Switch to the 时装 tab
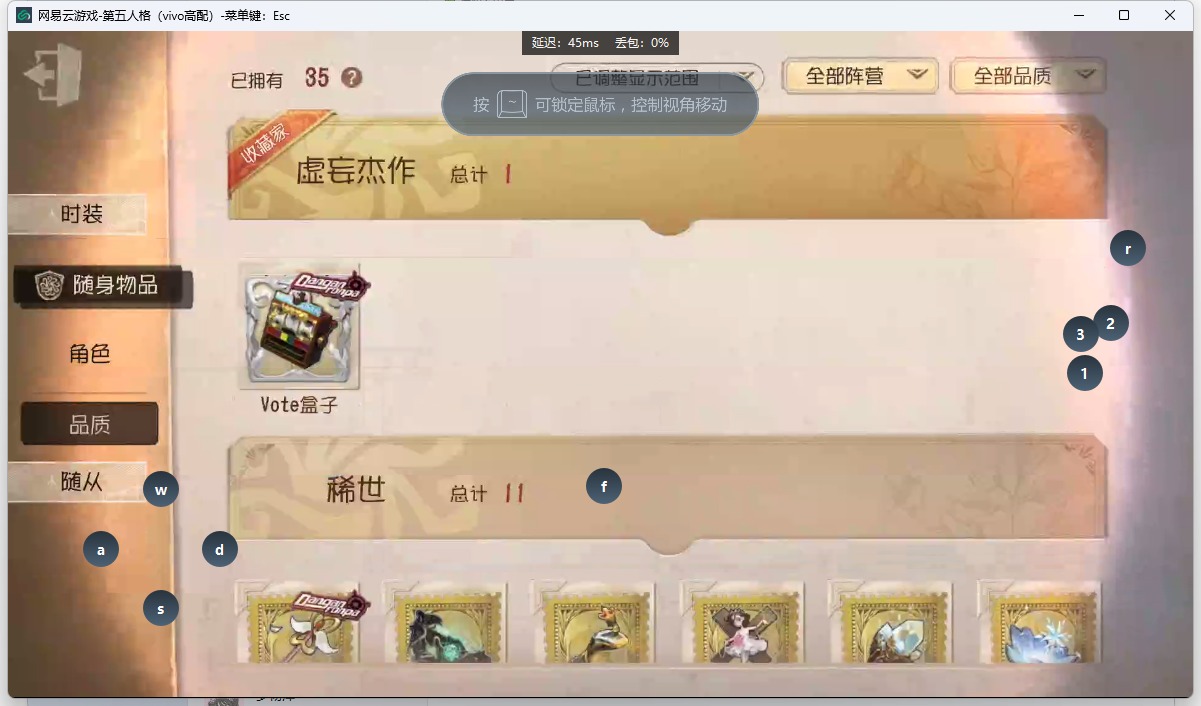This screenshot has height=706, width=1201. 78,214
